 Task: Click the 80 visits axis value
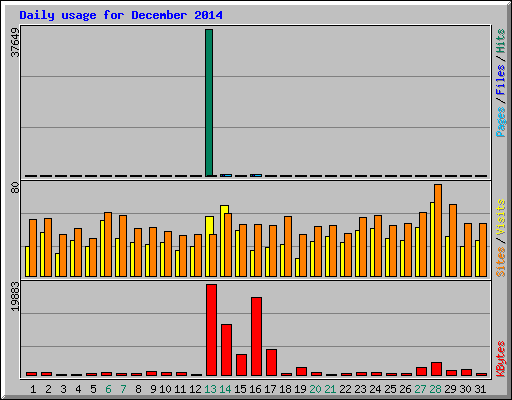[x=15, y=188]
